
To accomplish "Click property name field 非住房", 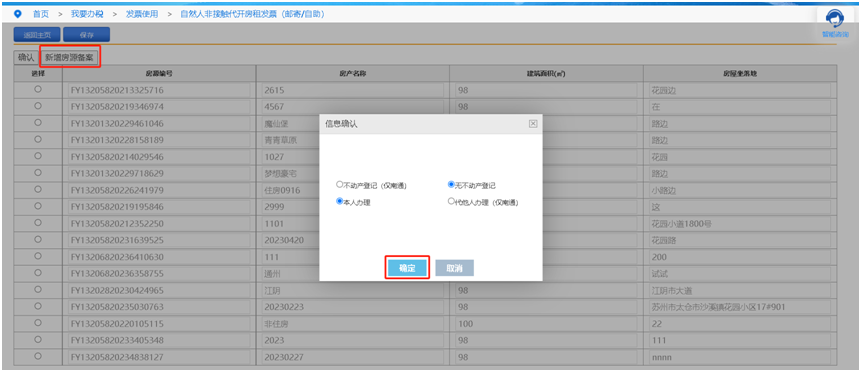I will (353, 324).
